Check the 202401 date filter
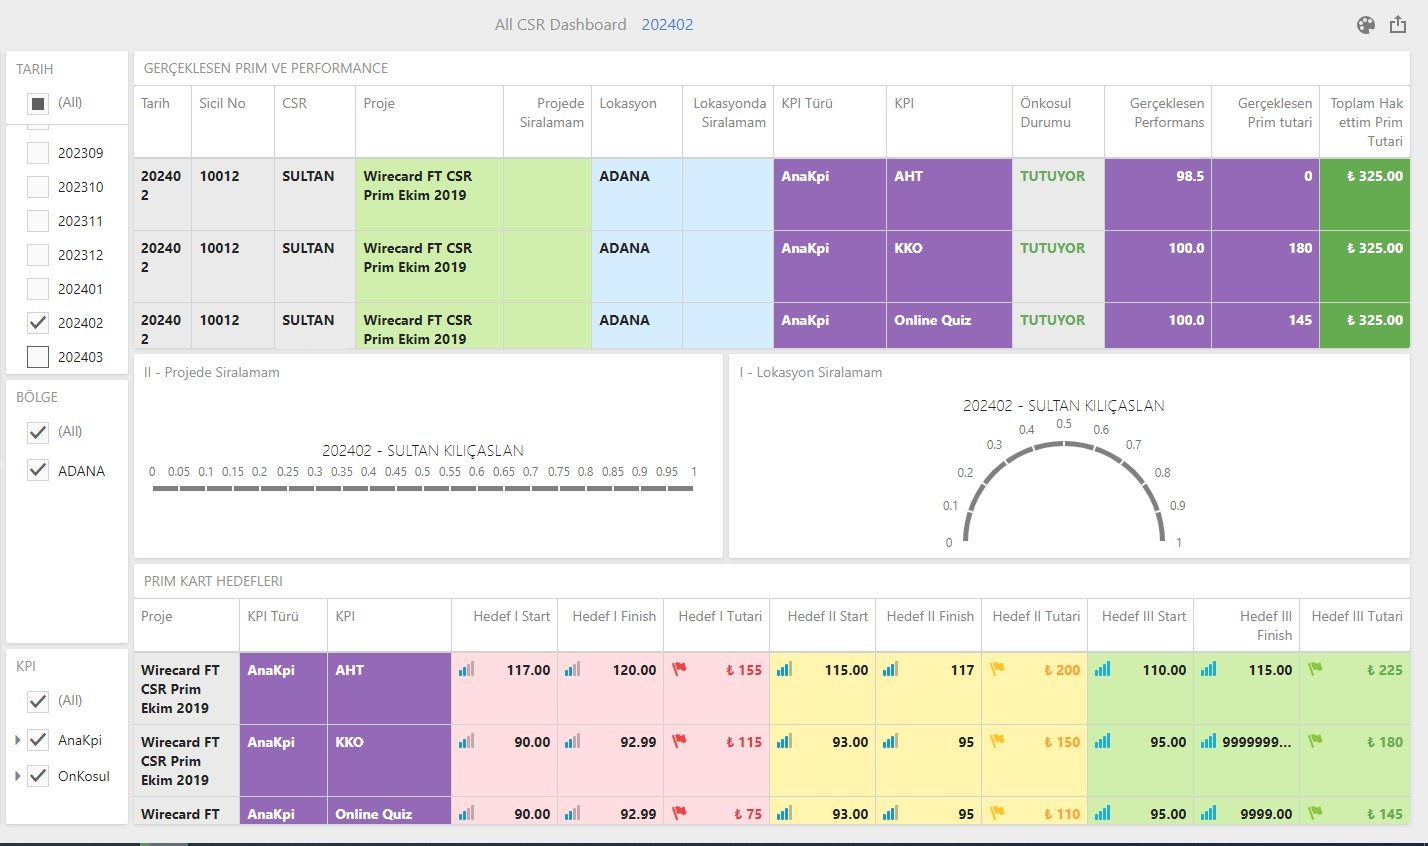The width and height of the screenshot is (1428, 846). click(x=38, y=289)
